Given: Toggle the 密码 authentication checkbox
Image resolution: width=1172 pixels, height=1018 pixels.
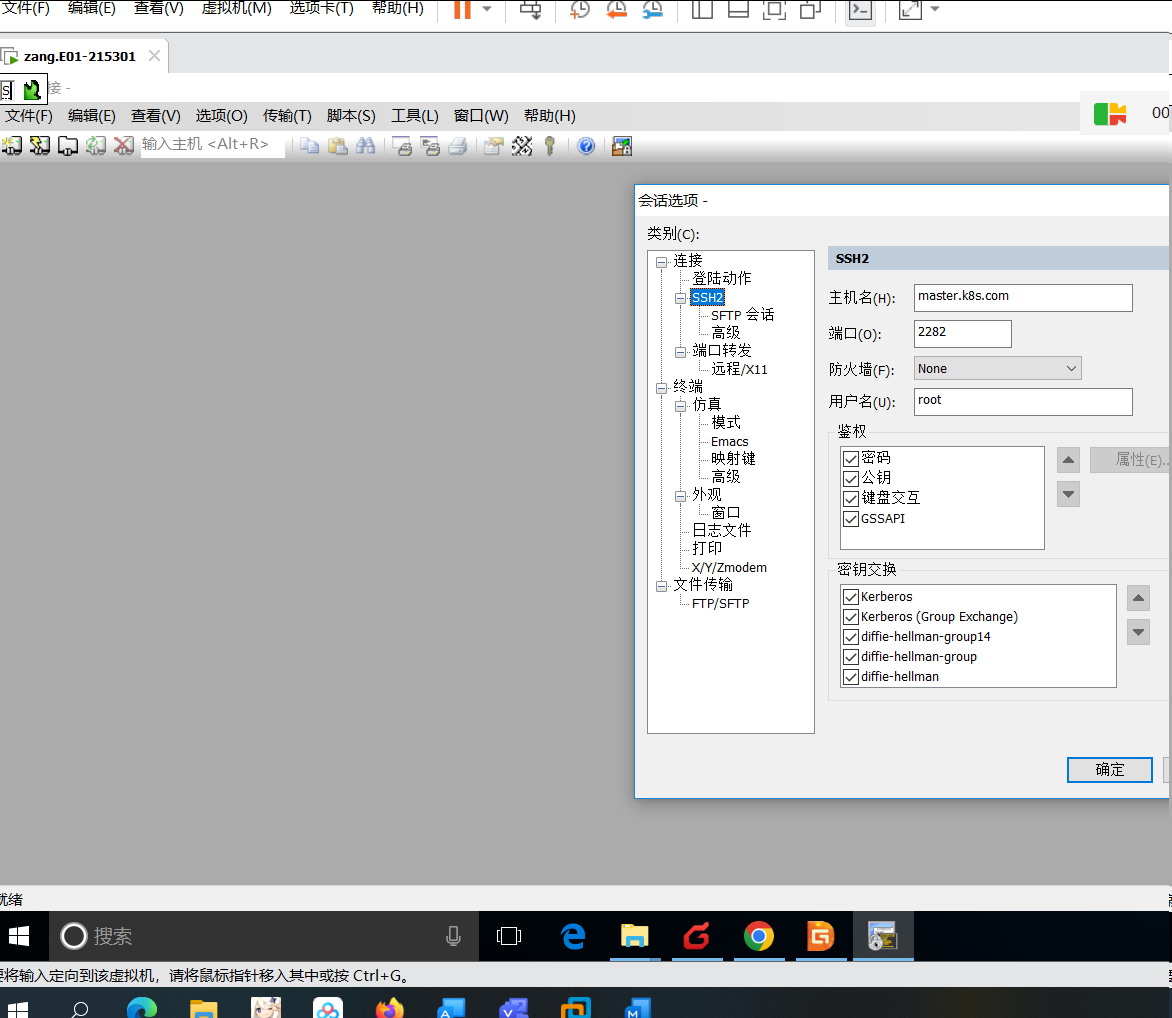Looking at the screenshot, I should 851,458.
